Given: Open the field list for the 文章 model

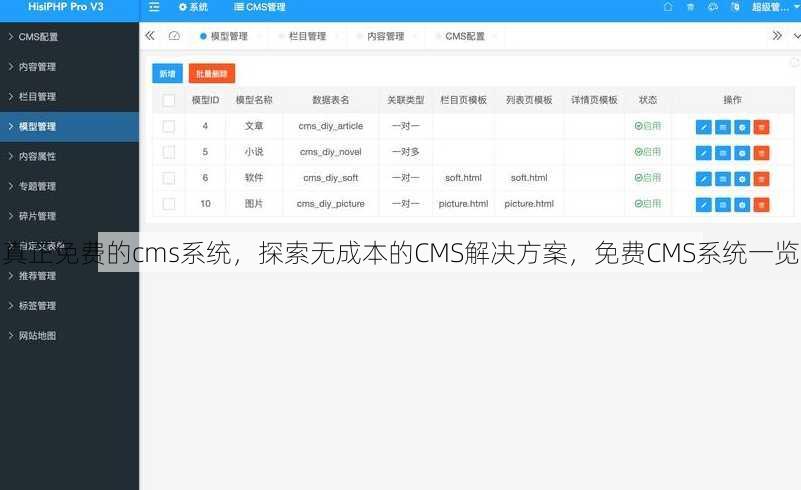Looking at the screenshot, I should 723,127.
